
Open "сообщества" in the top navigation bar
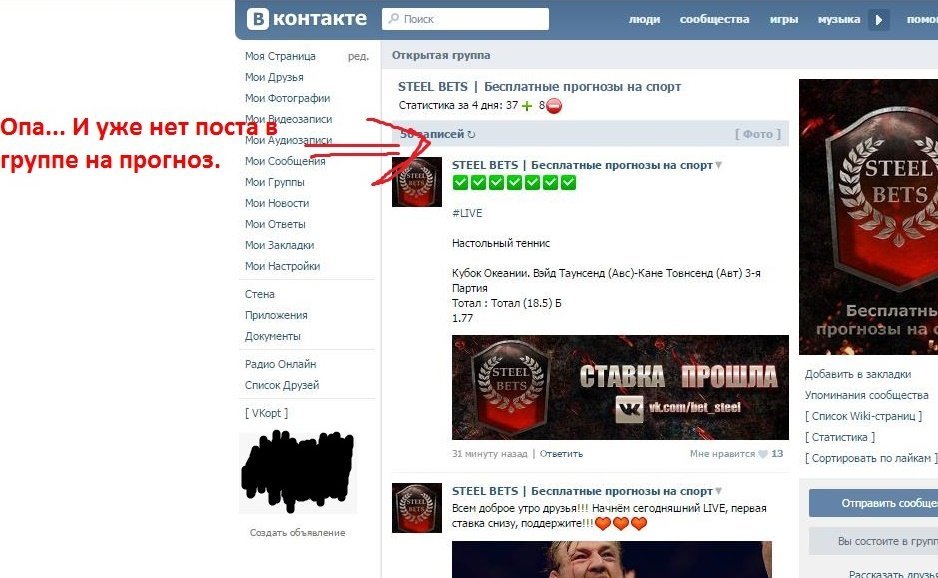coord(714,19)
